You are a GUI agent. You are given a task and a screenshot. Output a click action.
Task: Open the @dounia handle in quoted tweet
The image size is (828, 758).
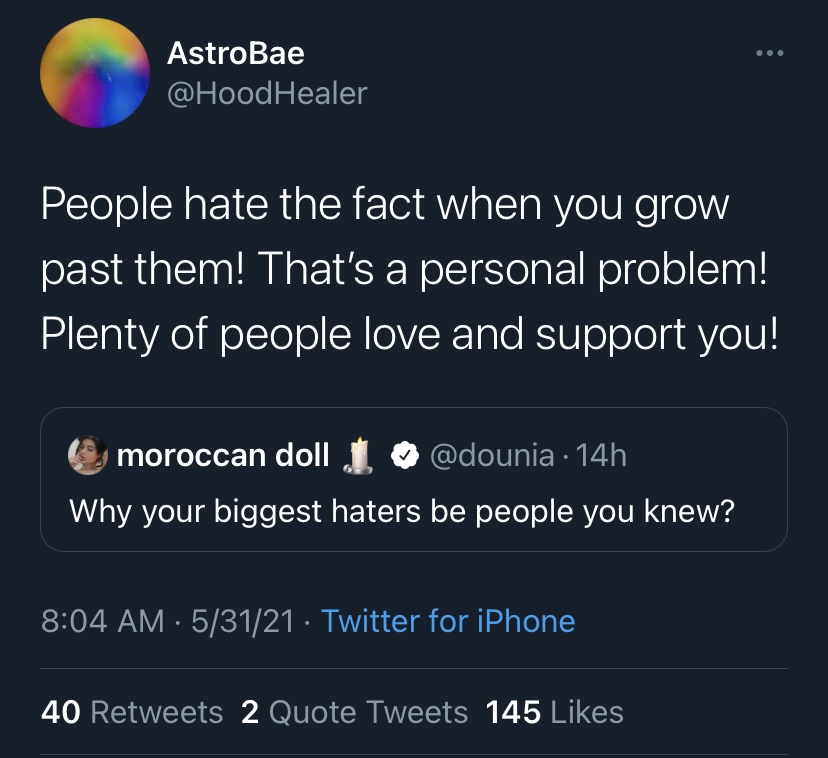coord(491,456)
